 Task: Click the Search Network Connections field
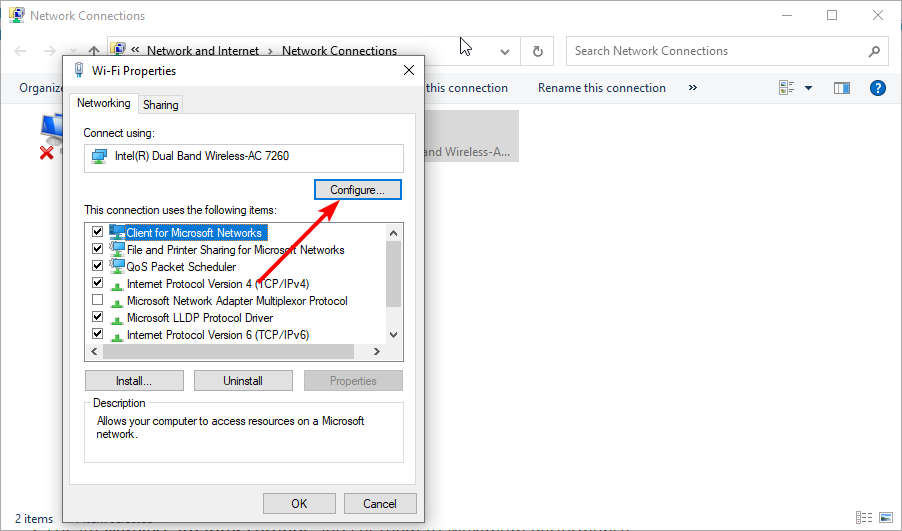click(x=715, y=51)
